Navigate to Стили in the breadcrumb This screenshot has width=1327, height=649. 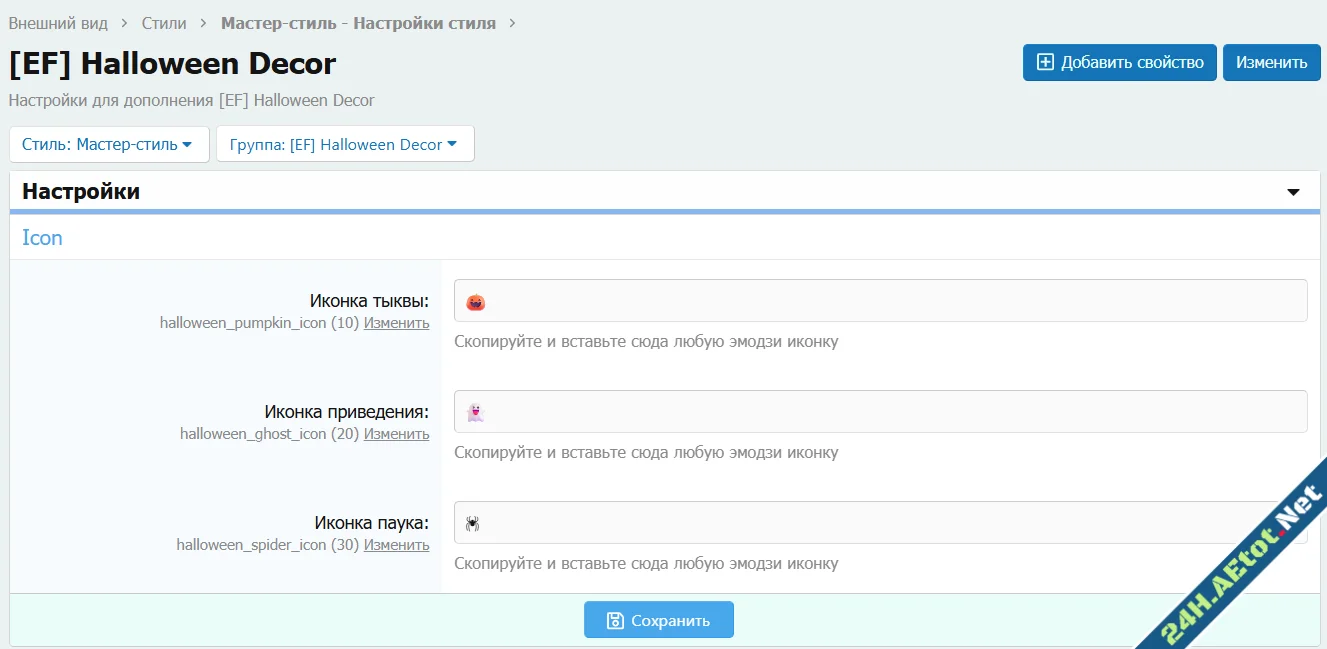(164, 22)
